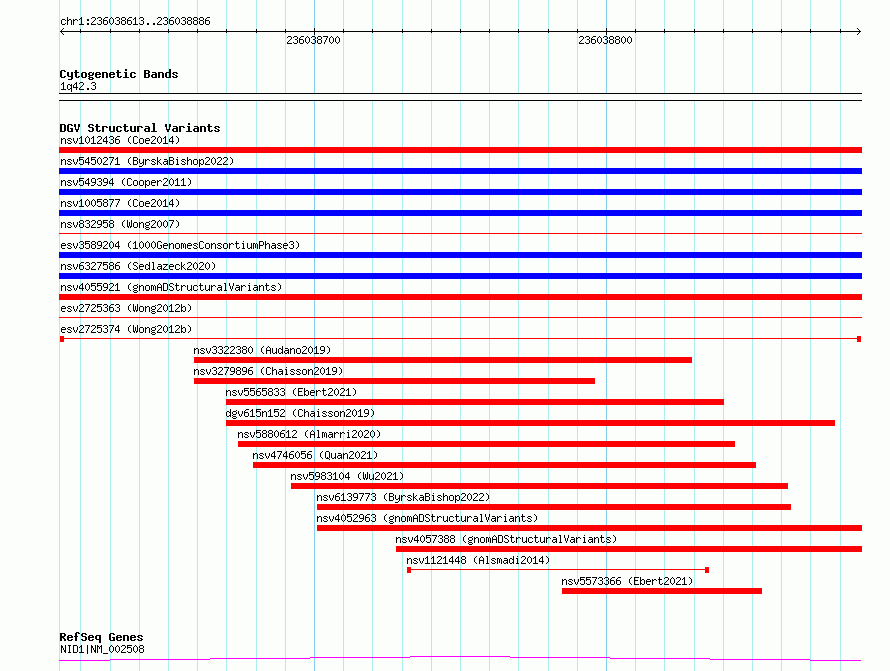Open variant label nsv1121448 (Alsmadi2014)
The height and width of the screenshot is (671, 890).
tap(478, 560)
